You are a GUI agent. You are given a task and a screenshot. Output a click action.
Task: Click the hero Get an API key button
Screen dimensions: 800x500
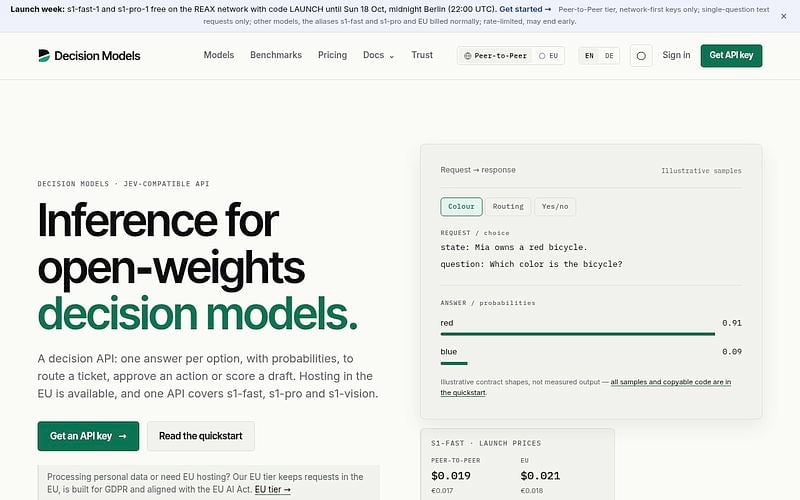88,436
